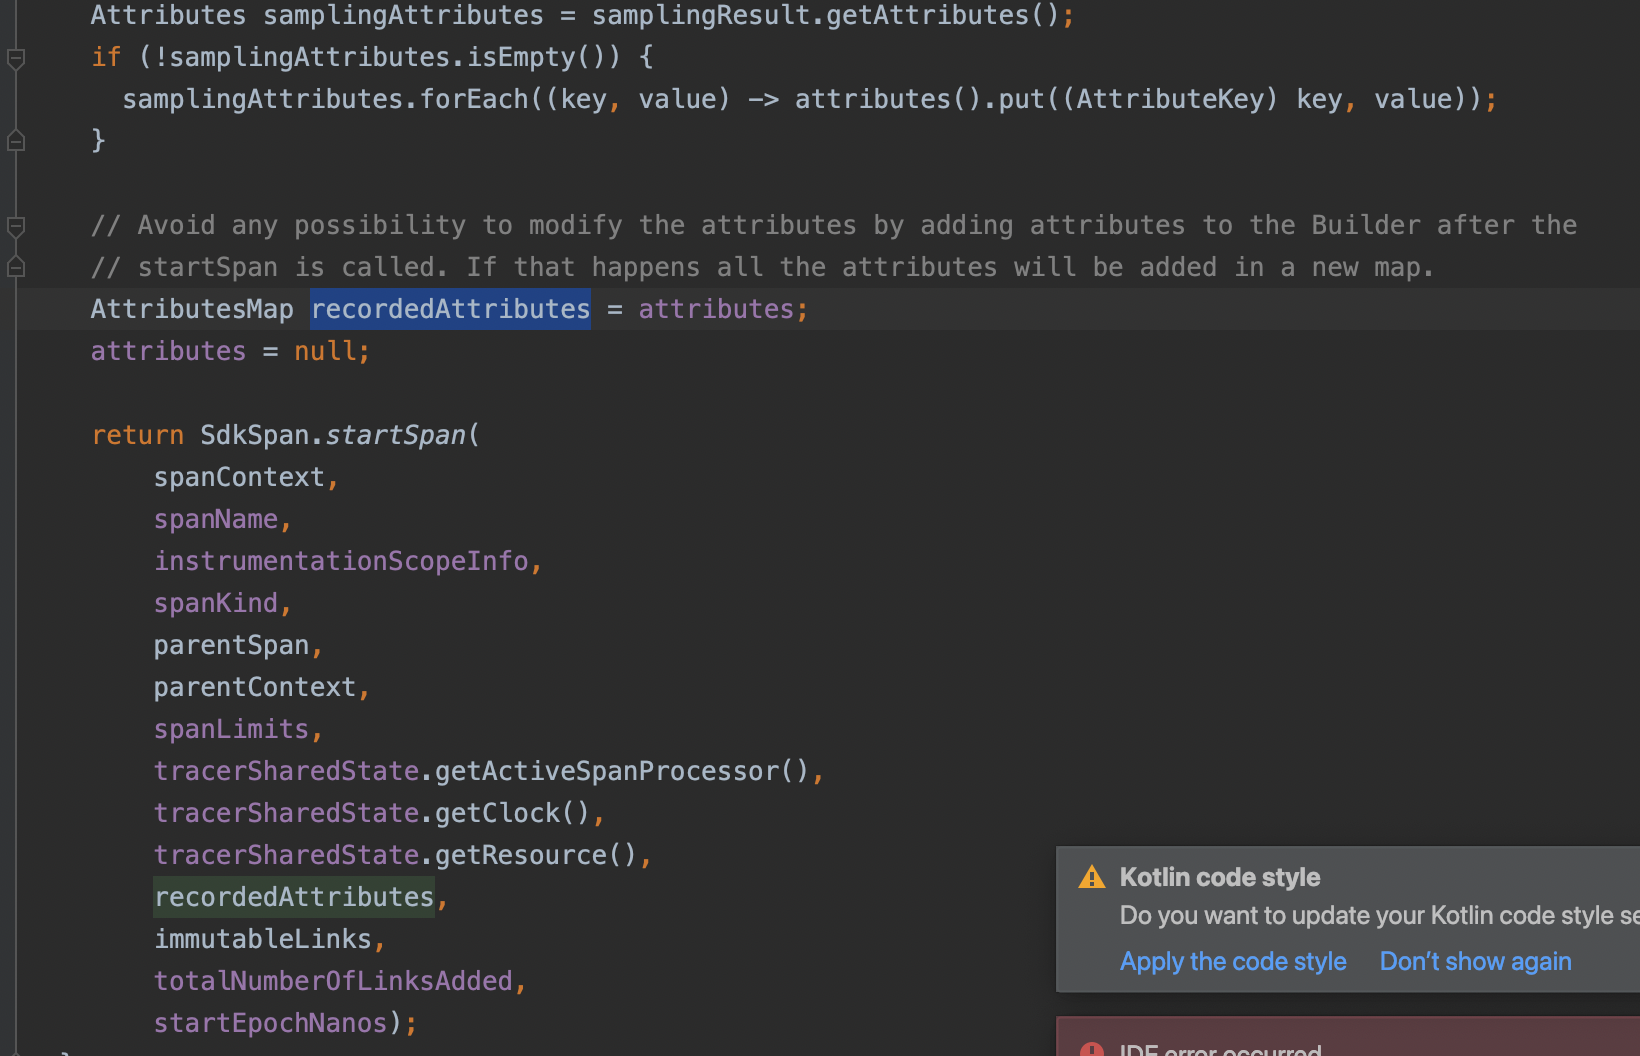The height and width of the screenshot is (1056, 1640).
Task: Click the parentSpan argument
Action: point(231,645)
